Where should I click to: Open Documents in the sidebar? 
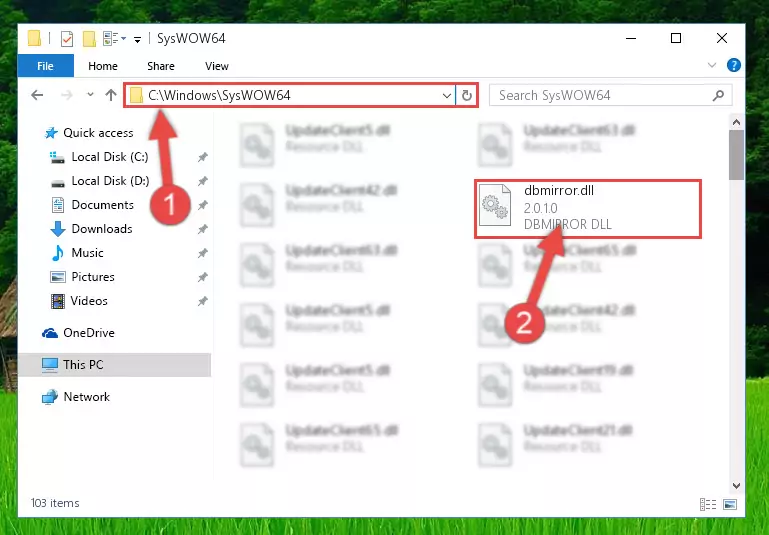[102, 205]
